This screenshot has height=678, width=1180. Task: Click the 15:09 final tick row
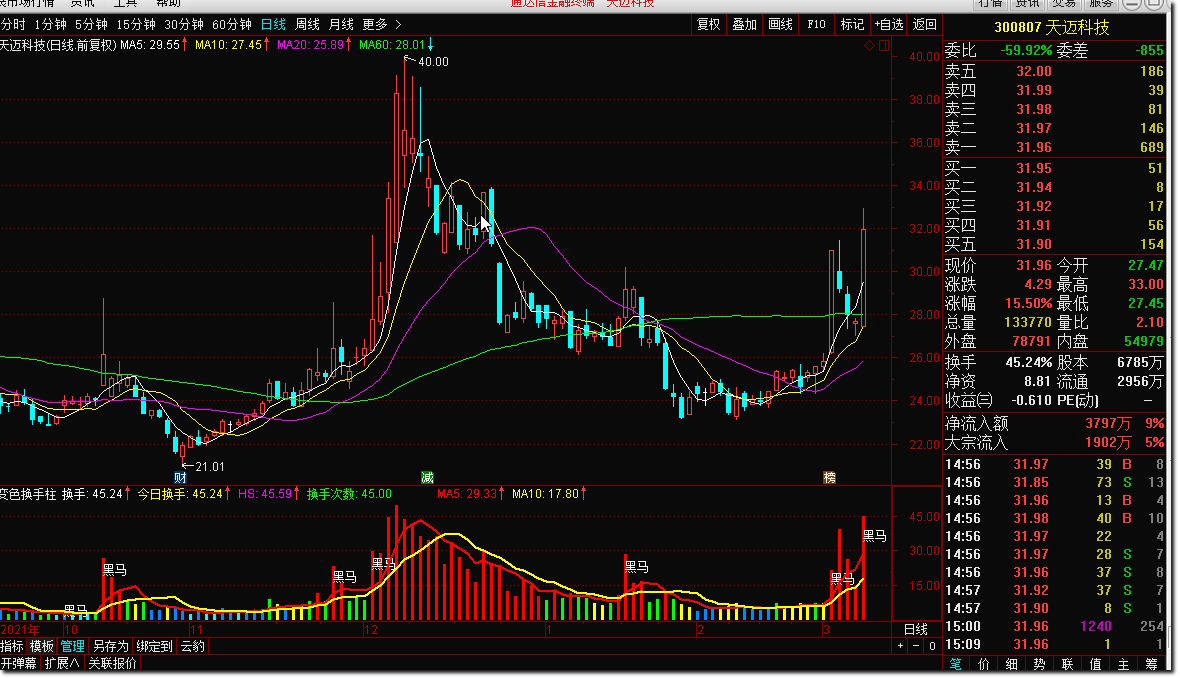coord(1054,645)
